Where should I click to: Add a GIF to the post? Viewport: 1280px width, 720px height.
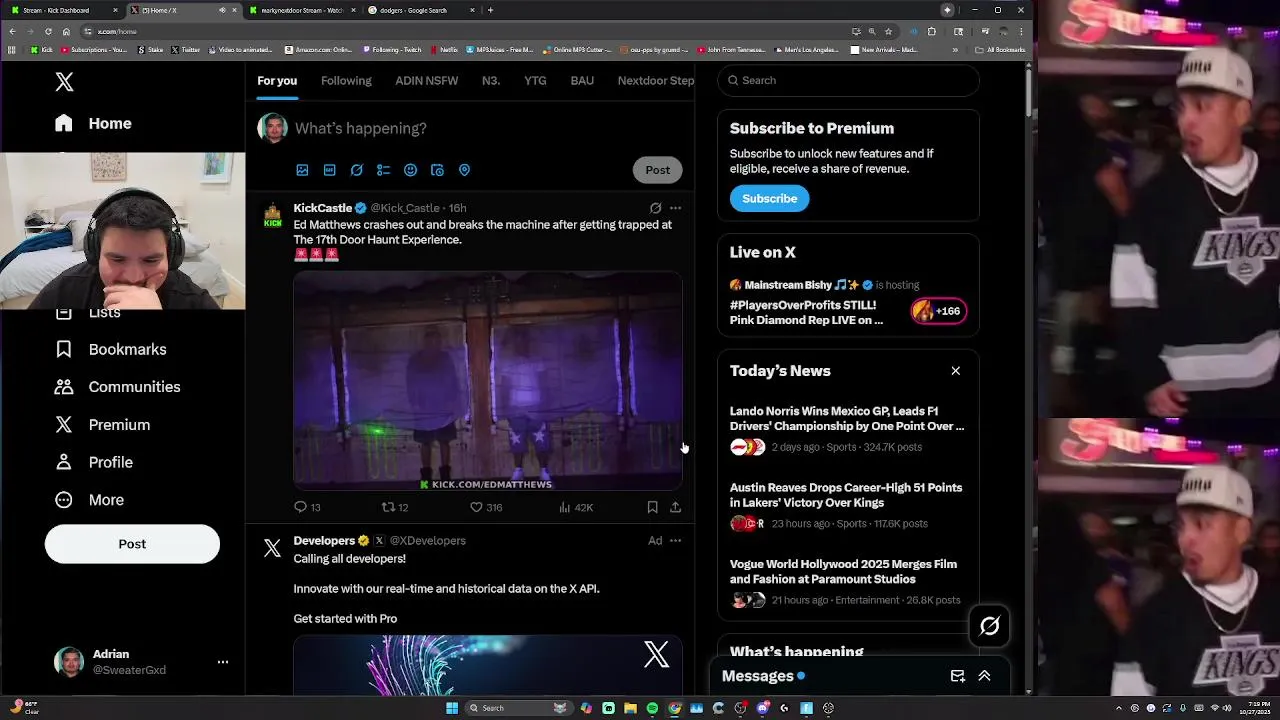(x=329, y=170)
